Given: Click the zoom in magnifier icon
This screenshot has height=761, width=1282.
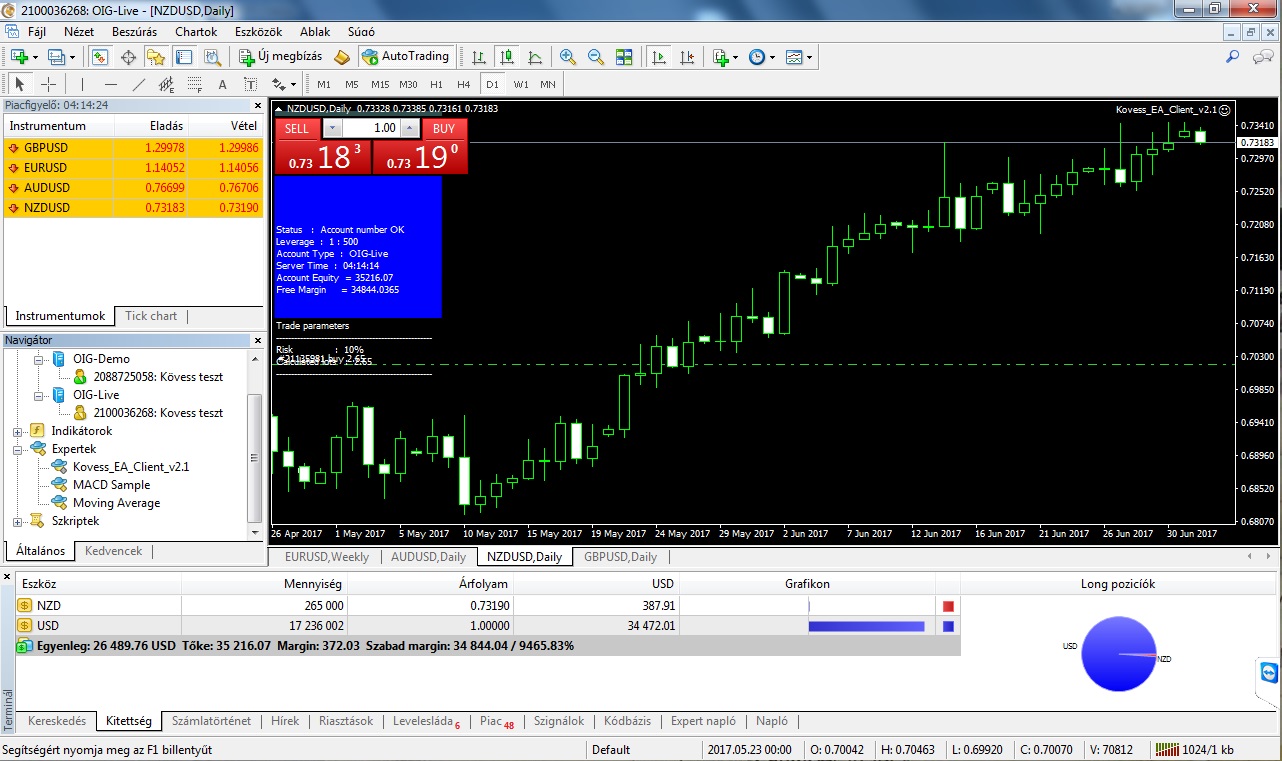Looking at the screenshot, I should tap(568, 57).
